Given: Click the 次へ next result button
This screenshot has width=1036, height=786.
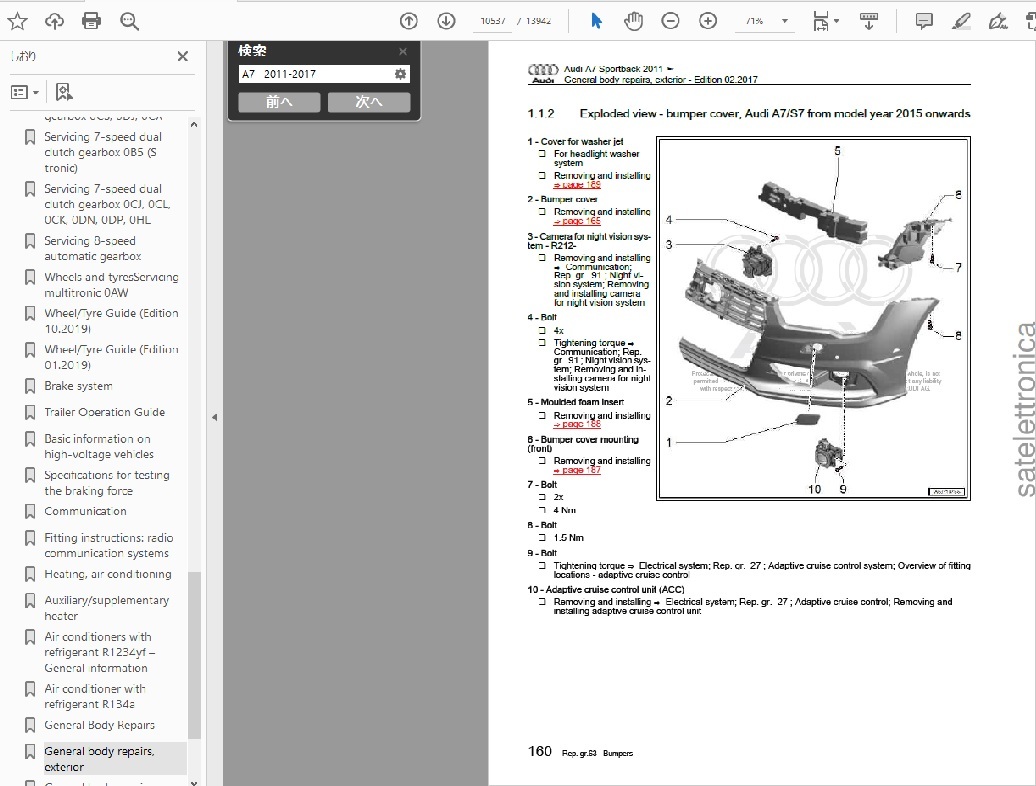Looking at the screenshot, I should [x=369, y=102].
